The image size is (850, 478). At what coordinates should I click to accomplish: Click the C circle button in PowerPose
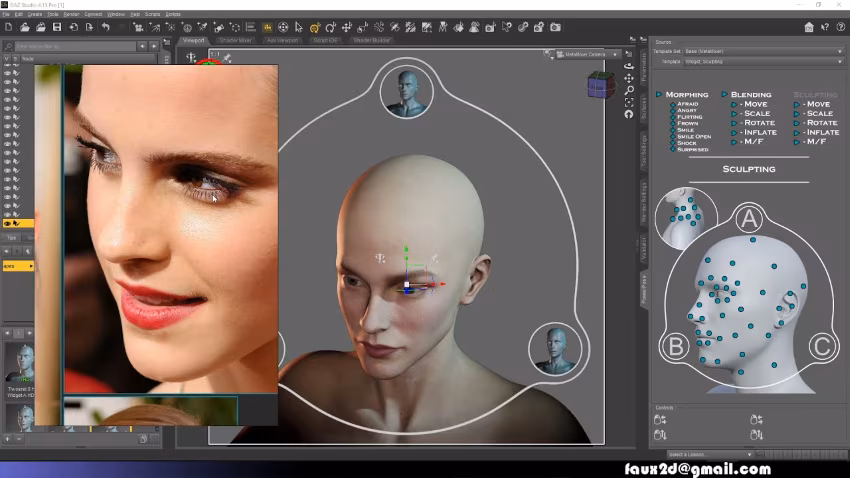[x=822, y=346]
